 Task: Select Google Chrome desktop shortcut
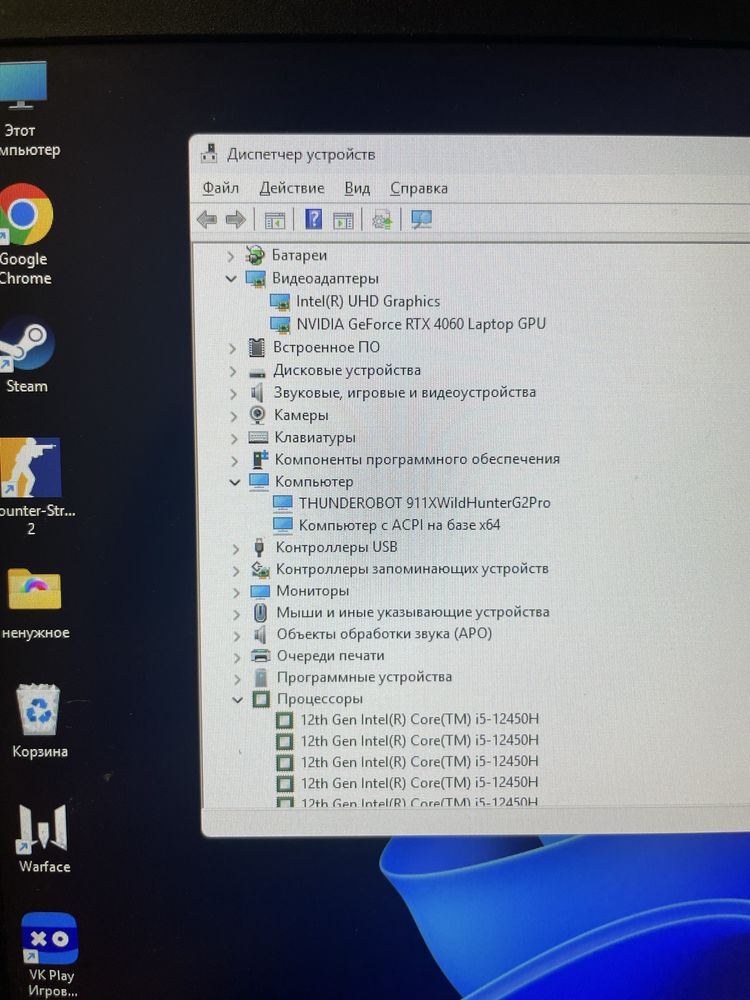26,234
